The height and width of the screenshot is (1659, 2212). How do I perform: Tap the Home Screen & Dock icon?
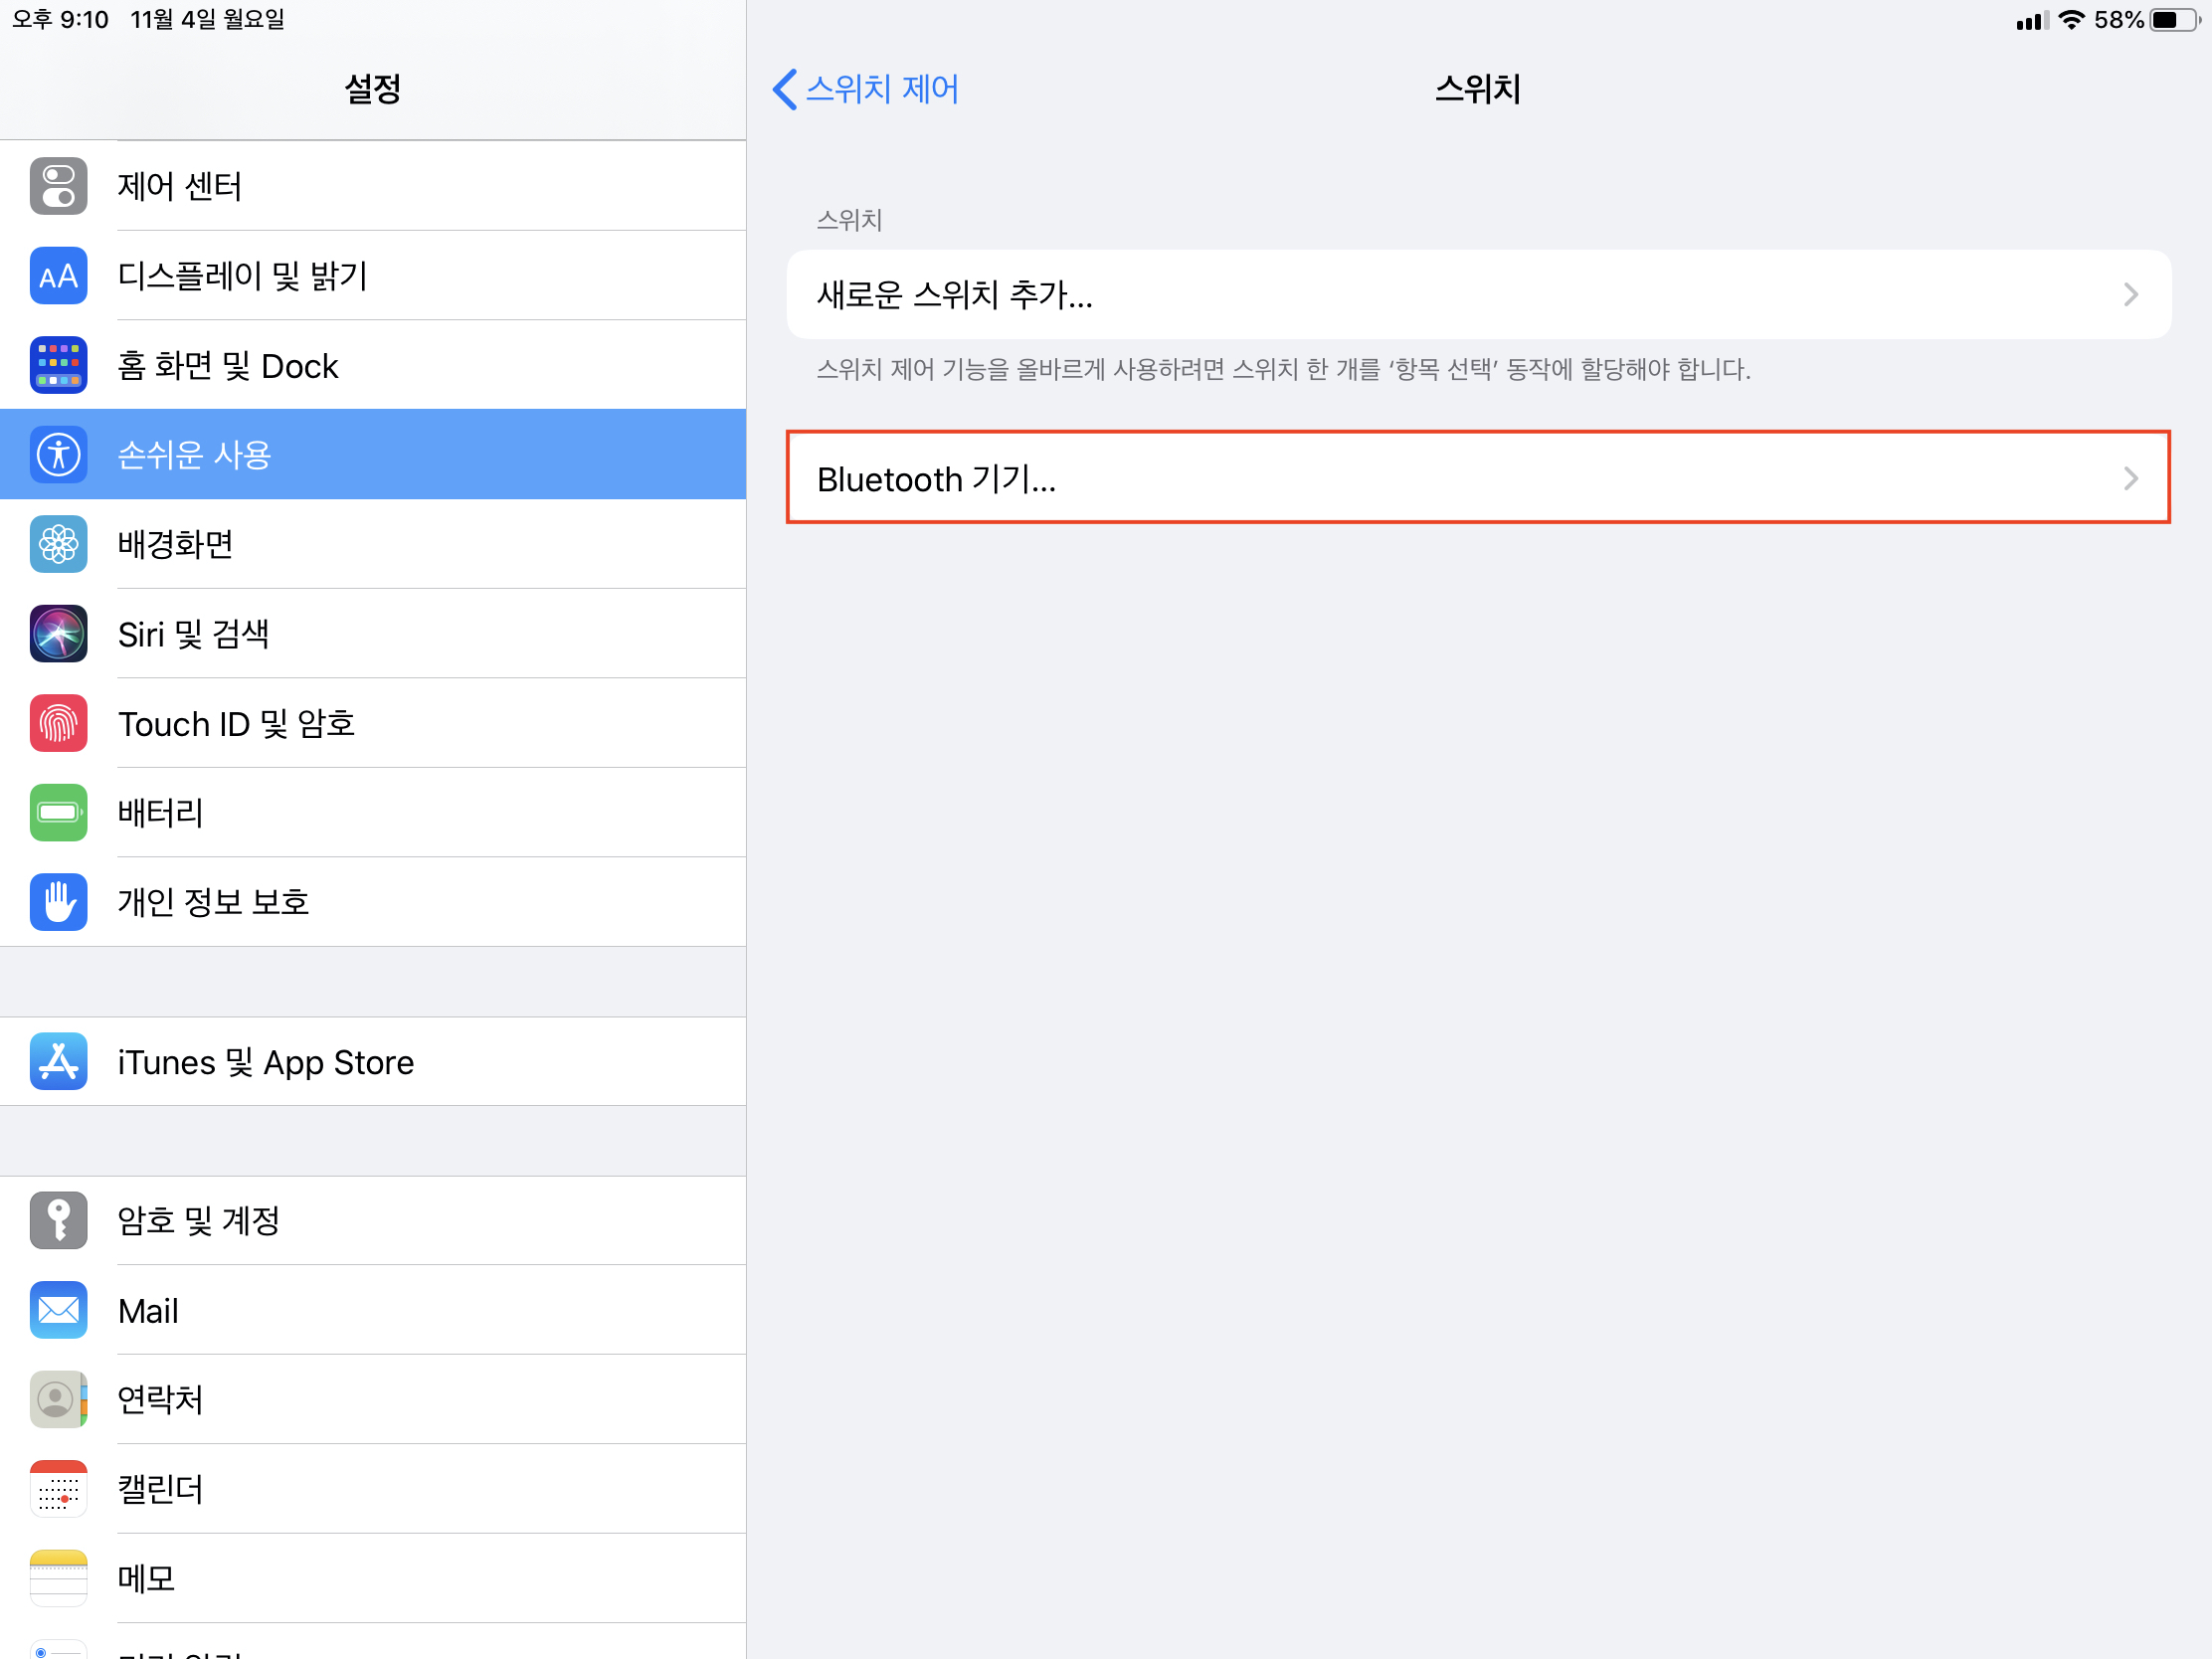tap(58, 365)
